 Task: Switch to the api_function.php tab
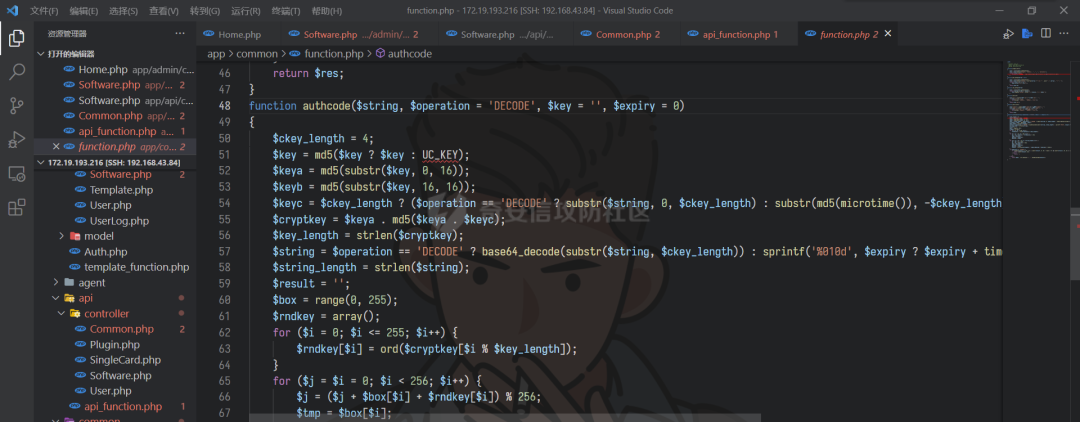tap(739, 34)
